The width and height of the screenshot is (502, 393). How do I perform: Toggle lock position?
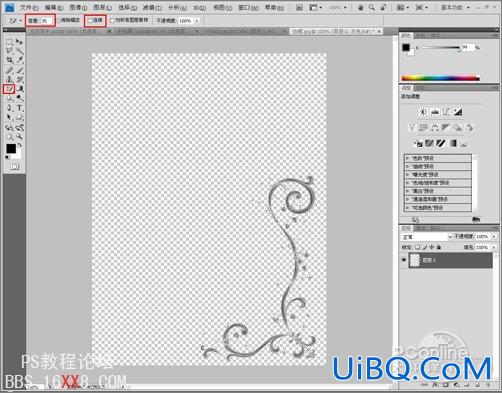432,247
